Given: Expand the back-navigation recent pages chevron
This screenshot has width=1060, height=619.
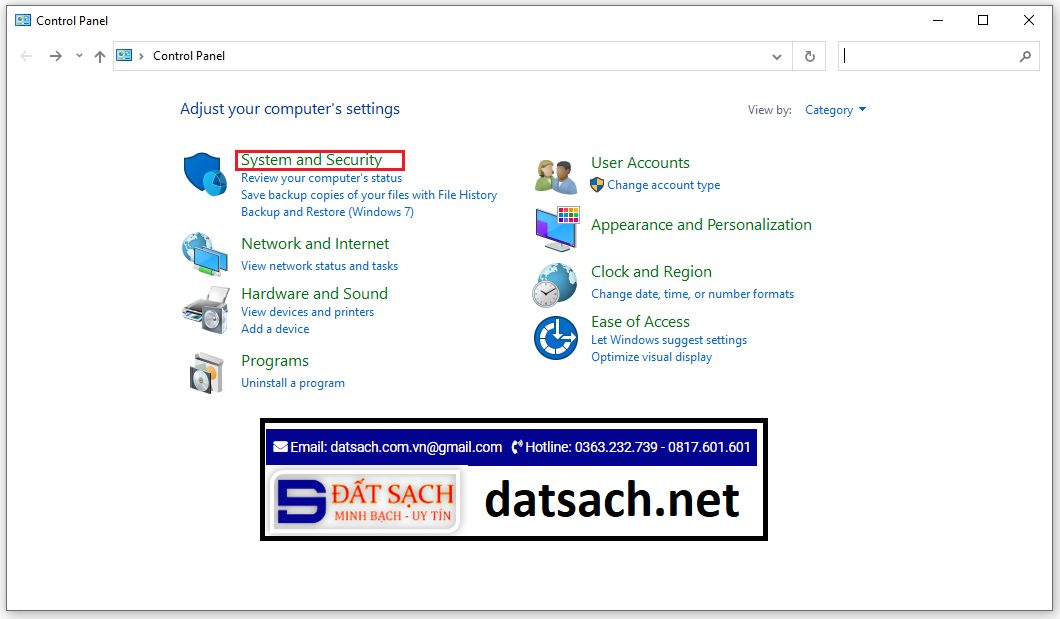Looking at the screenshot, I should (x=78, y=56).
